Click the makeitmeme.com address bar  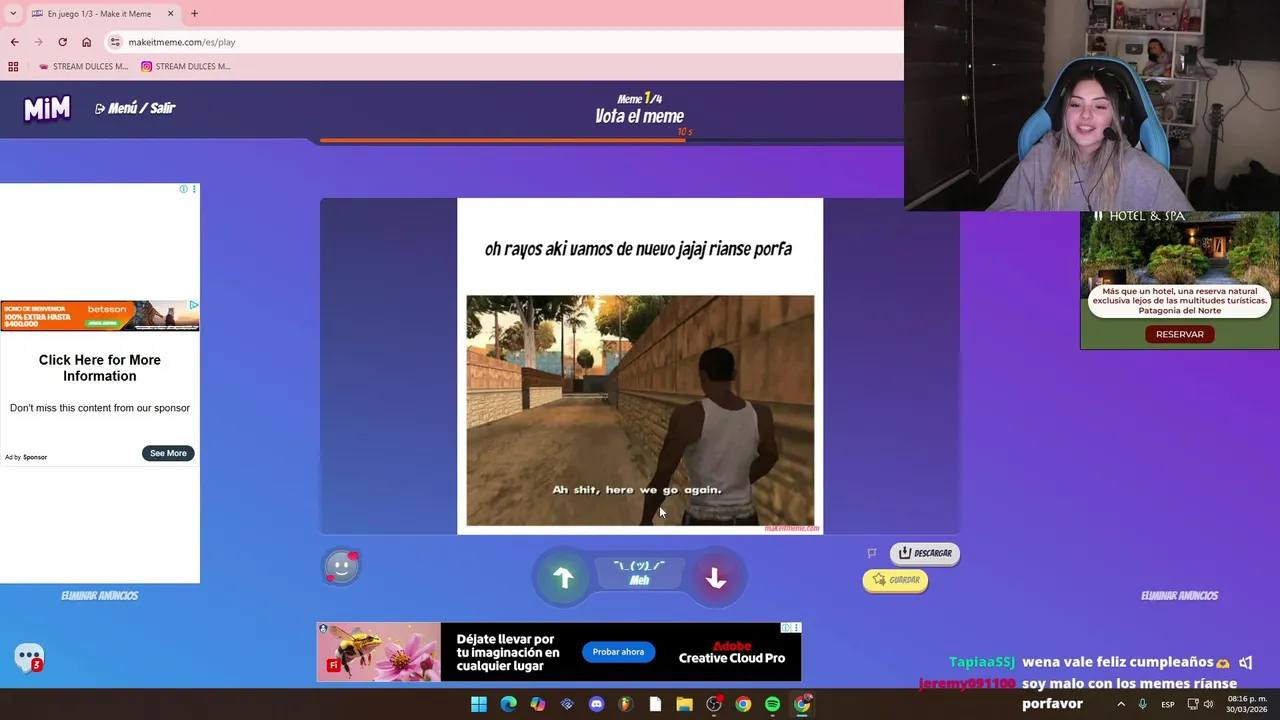[505, 42]
